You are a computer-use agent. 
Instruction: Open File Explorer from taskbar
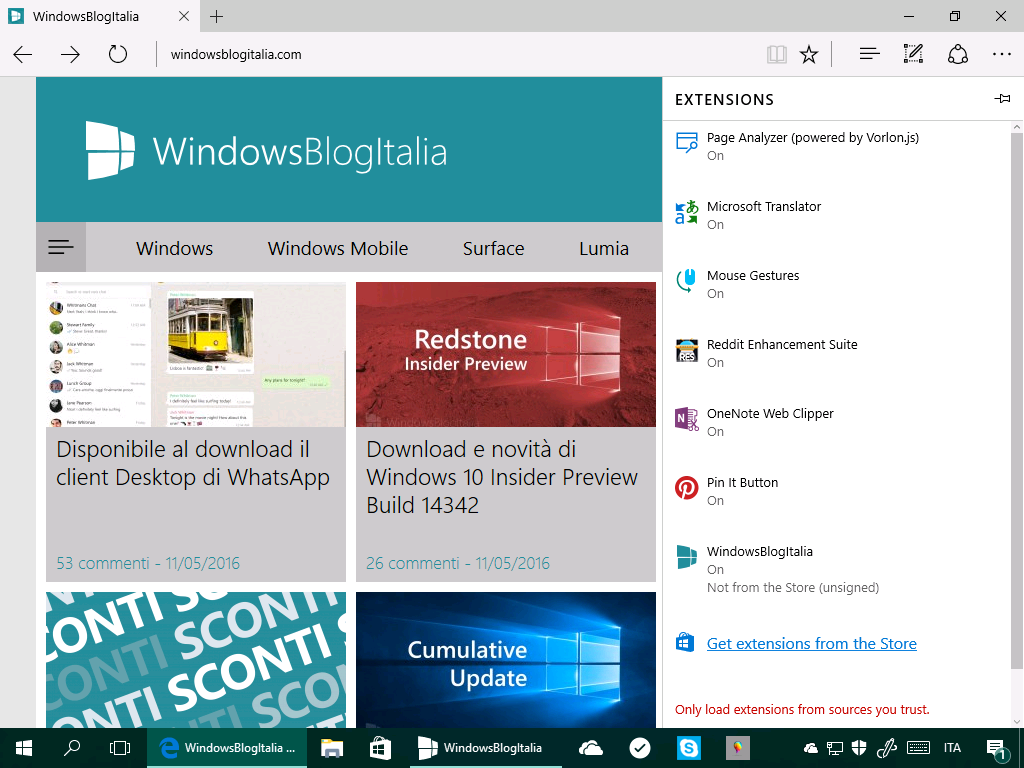coord(332,748)
